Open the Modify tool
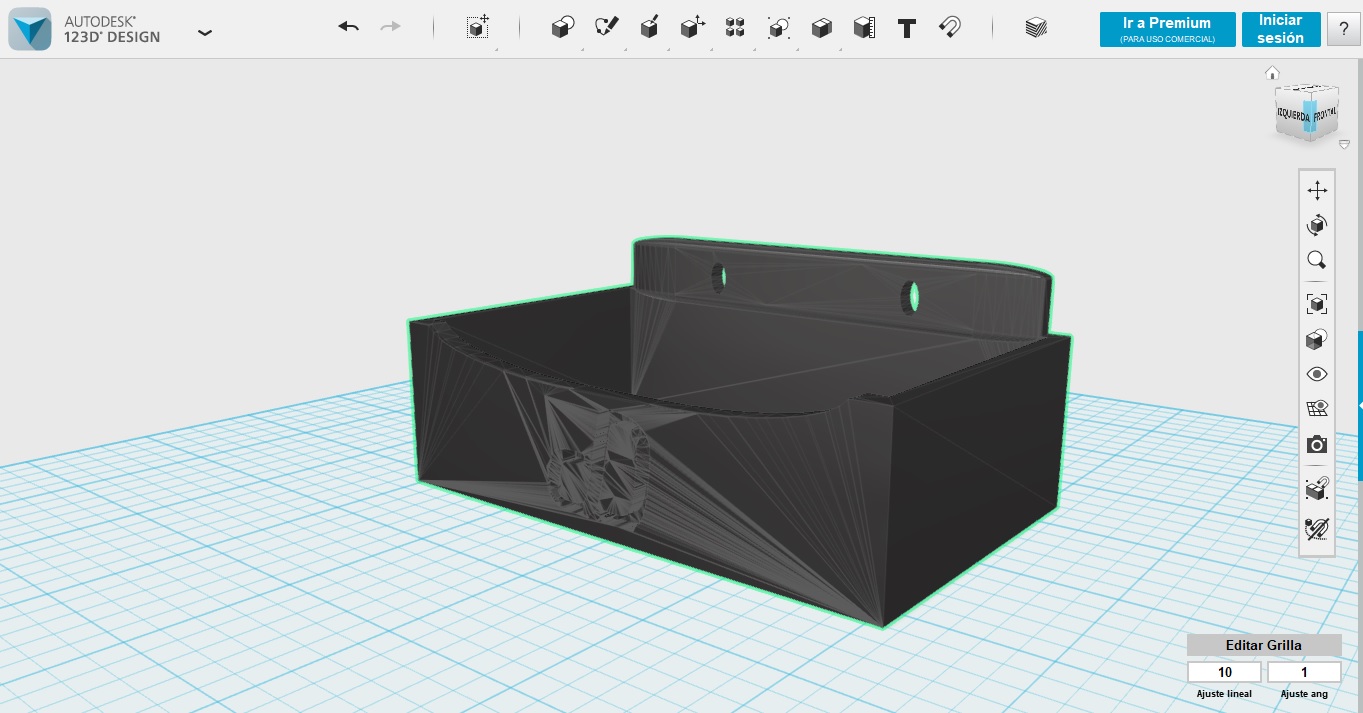The height and width of the screenshot is (713, 1363). coord(692,28)
